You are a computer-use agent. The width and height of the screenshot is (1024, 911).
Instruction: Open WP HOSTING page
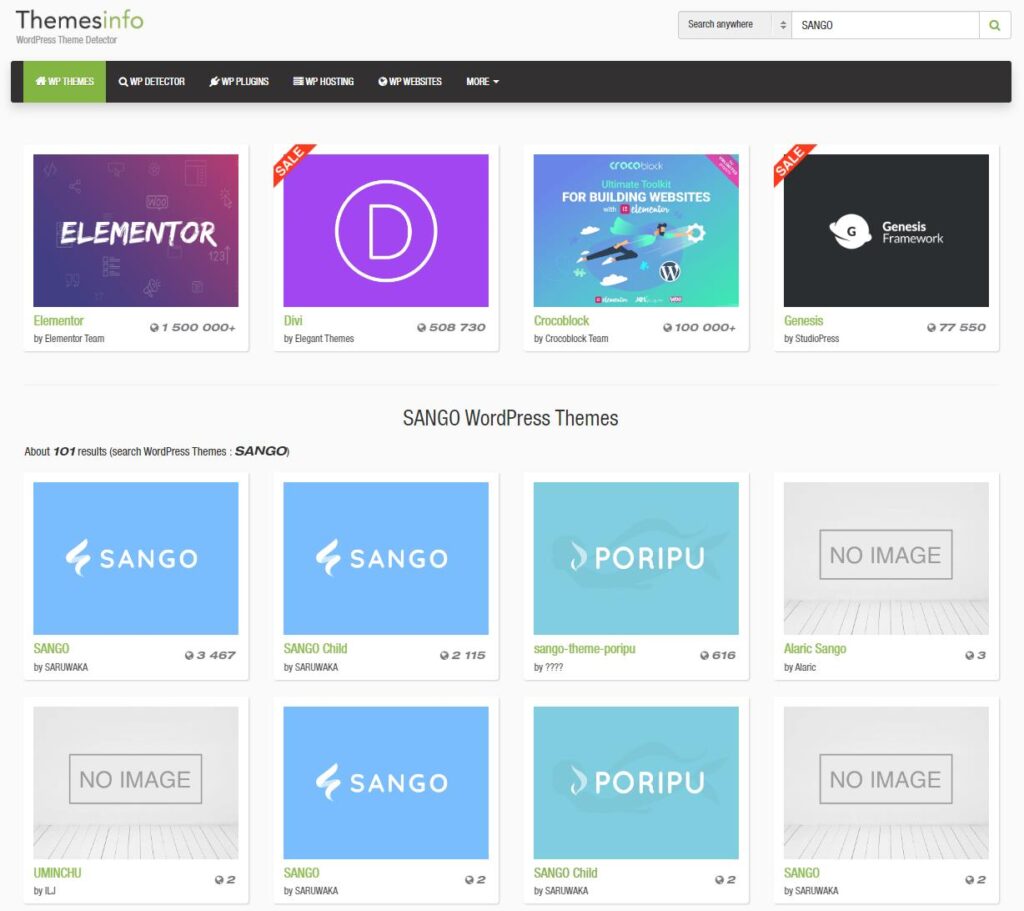point(324,82)
